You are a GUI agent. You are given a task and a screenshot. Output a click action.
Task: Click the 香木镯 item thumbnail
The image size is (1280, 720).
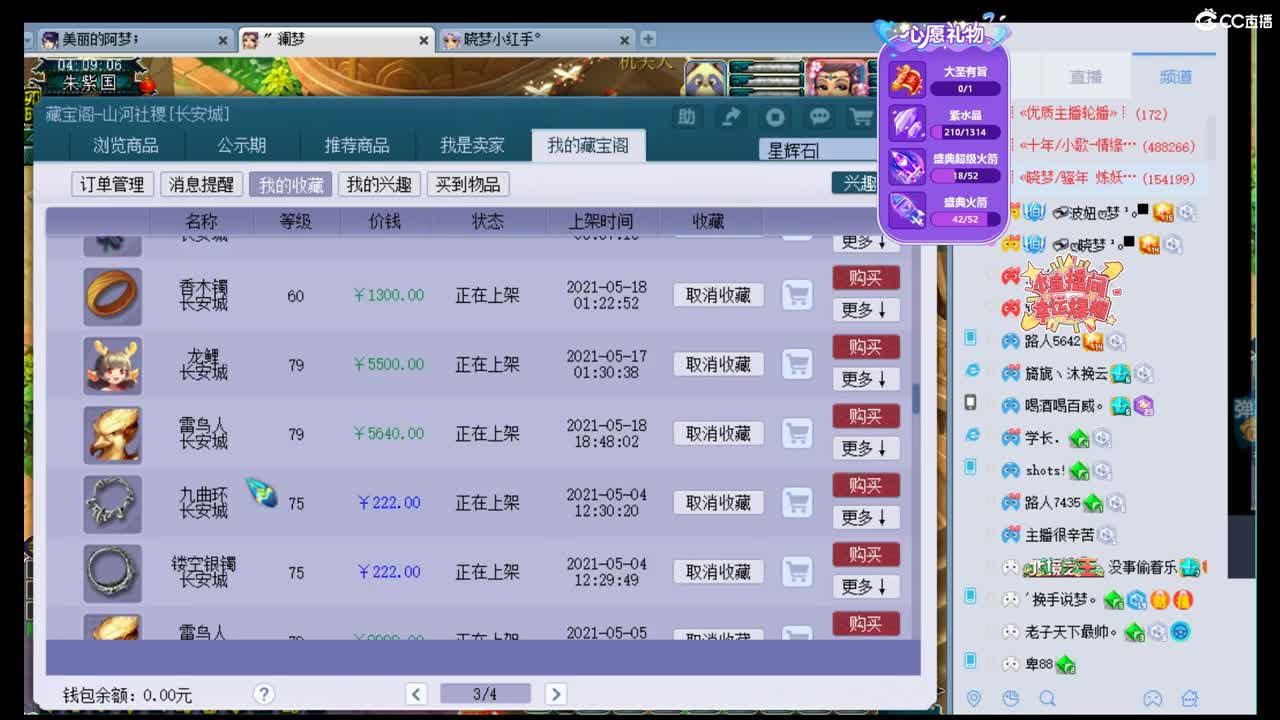113,296
